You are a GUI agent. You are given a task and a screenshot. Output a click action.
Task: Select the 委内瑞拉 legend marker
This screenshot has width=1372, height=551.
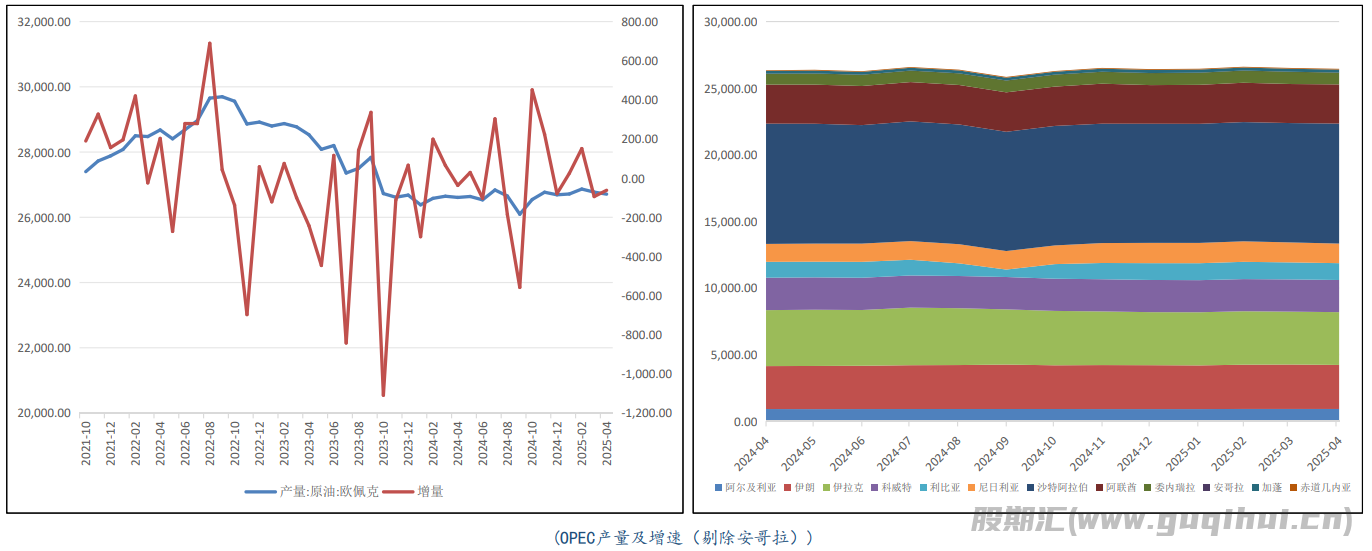[1147, 488]
